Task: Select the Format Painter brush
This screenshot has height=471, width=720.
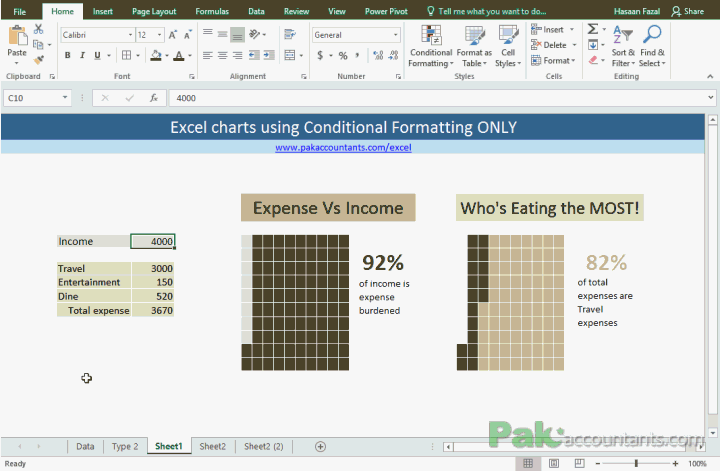Action: pos(39,59)
